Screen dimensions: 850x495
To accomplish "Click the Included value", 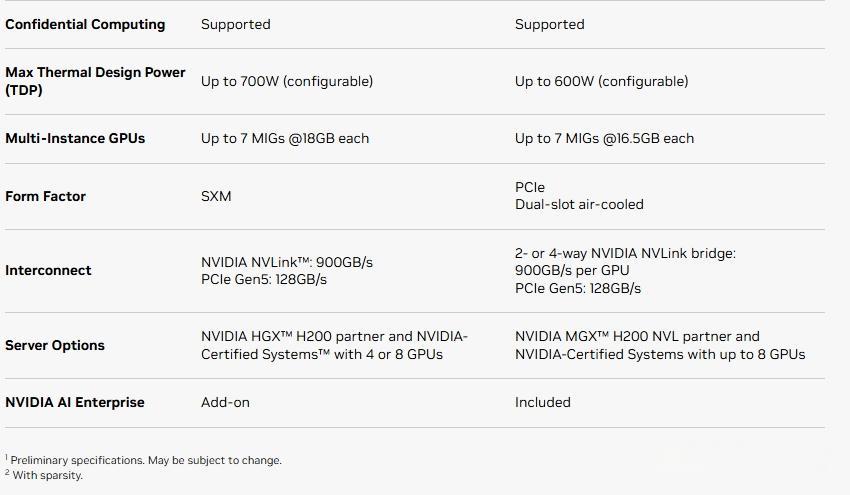I will tap(543, 402).
